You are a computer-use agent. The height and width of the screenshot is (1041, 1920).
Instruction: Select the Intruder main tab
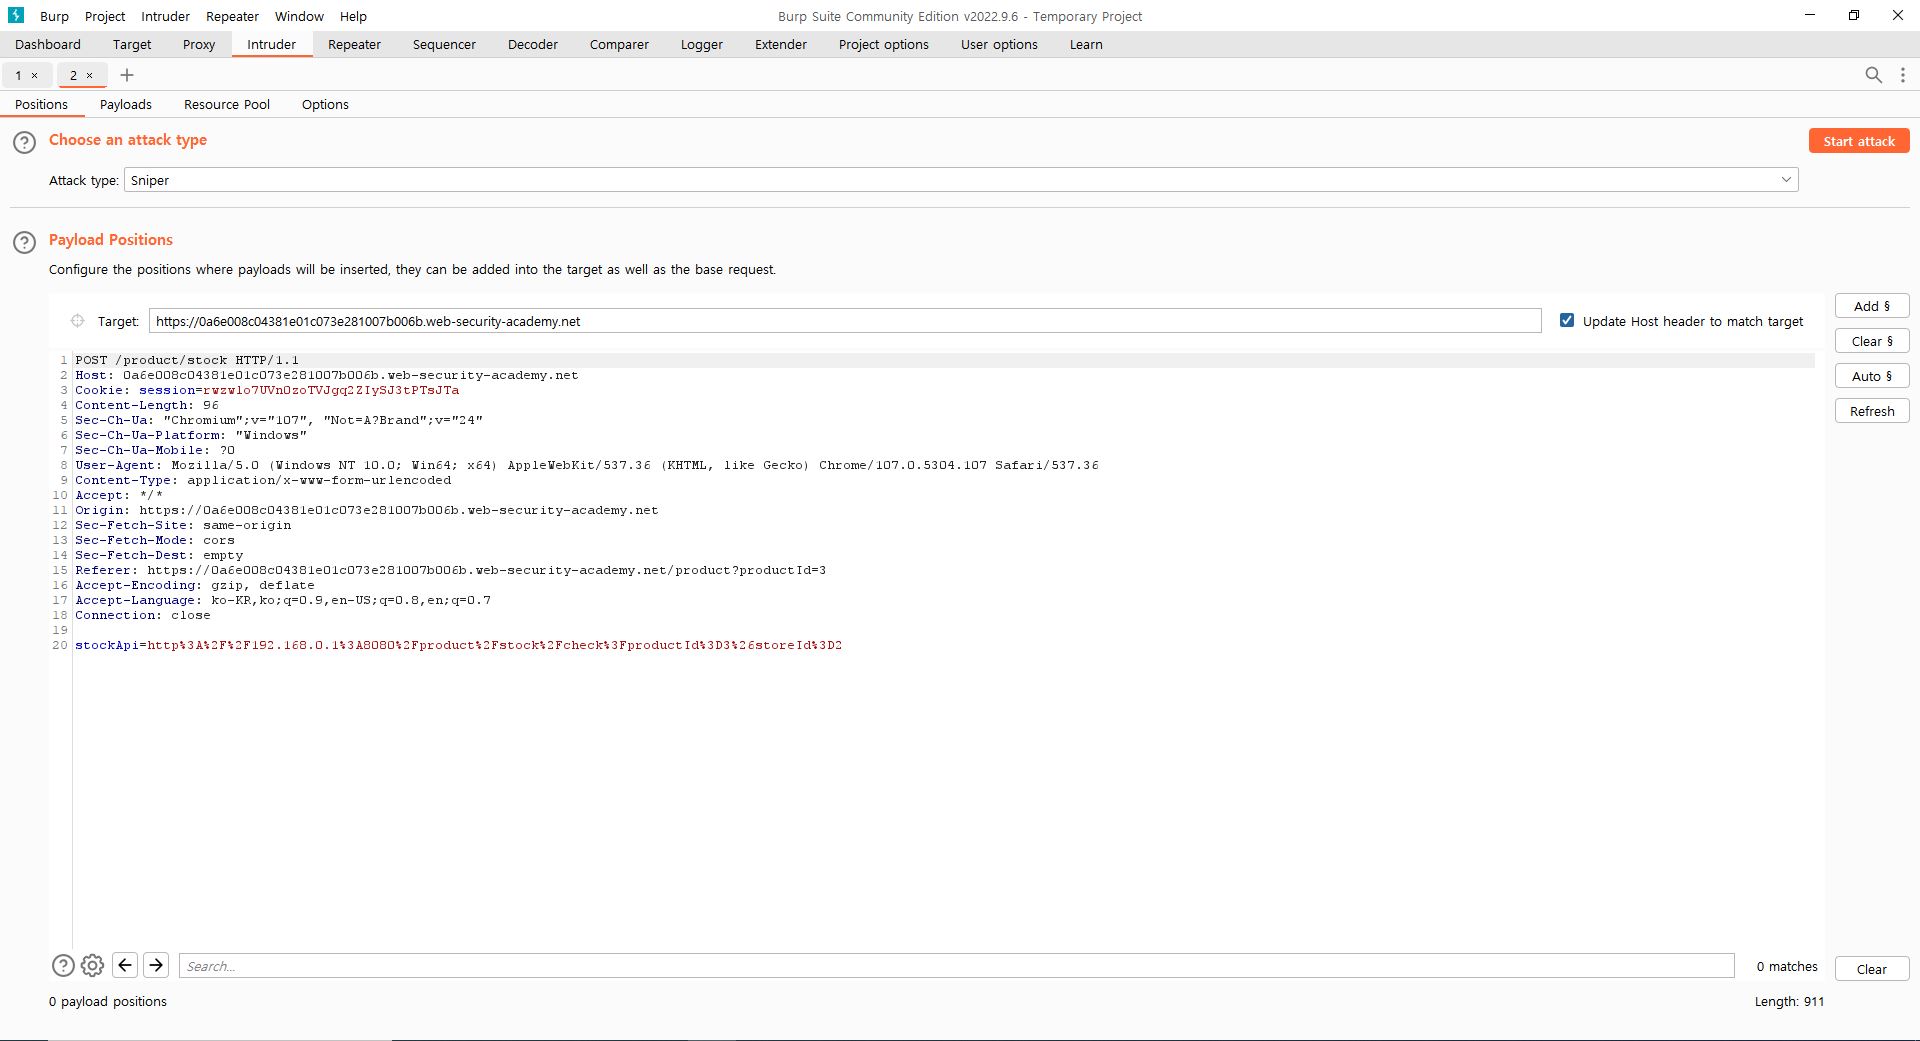point(272,44)
